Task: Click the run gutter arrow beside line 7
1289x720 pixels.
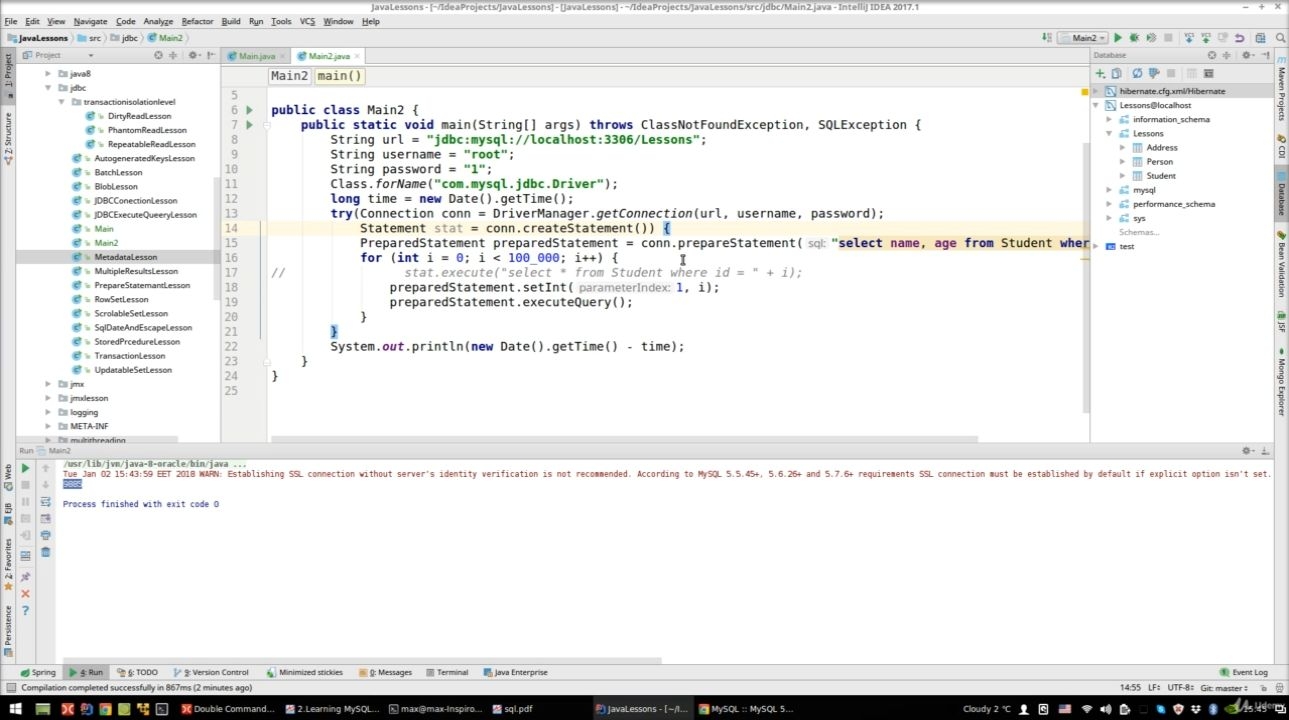Action: coord(249,125)
